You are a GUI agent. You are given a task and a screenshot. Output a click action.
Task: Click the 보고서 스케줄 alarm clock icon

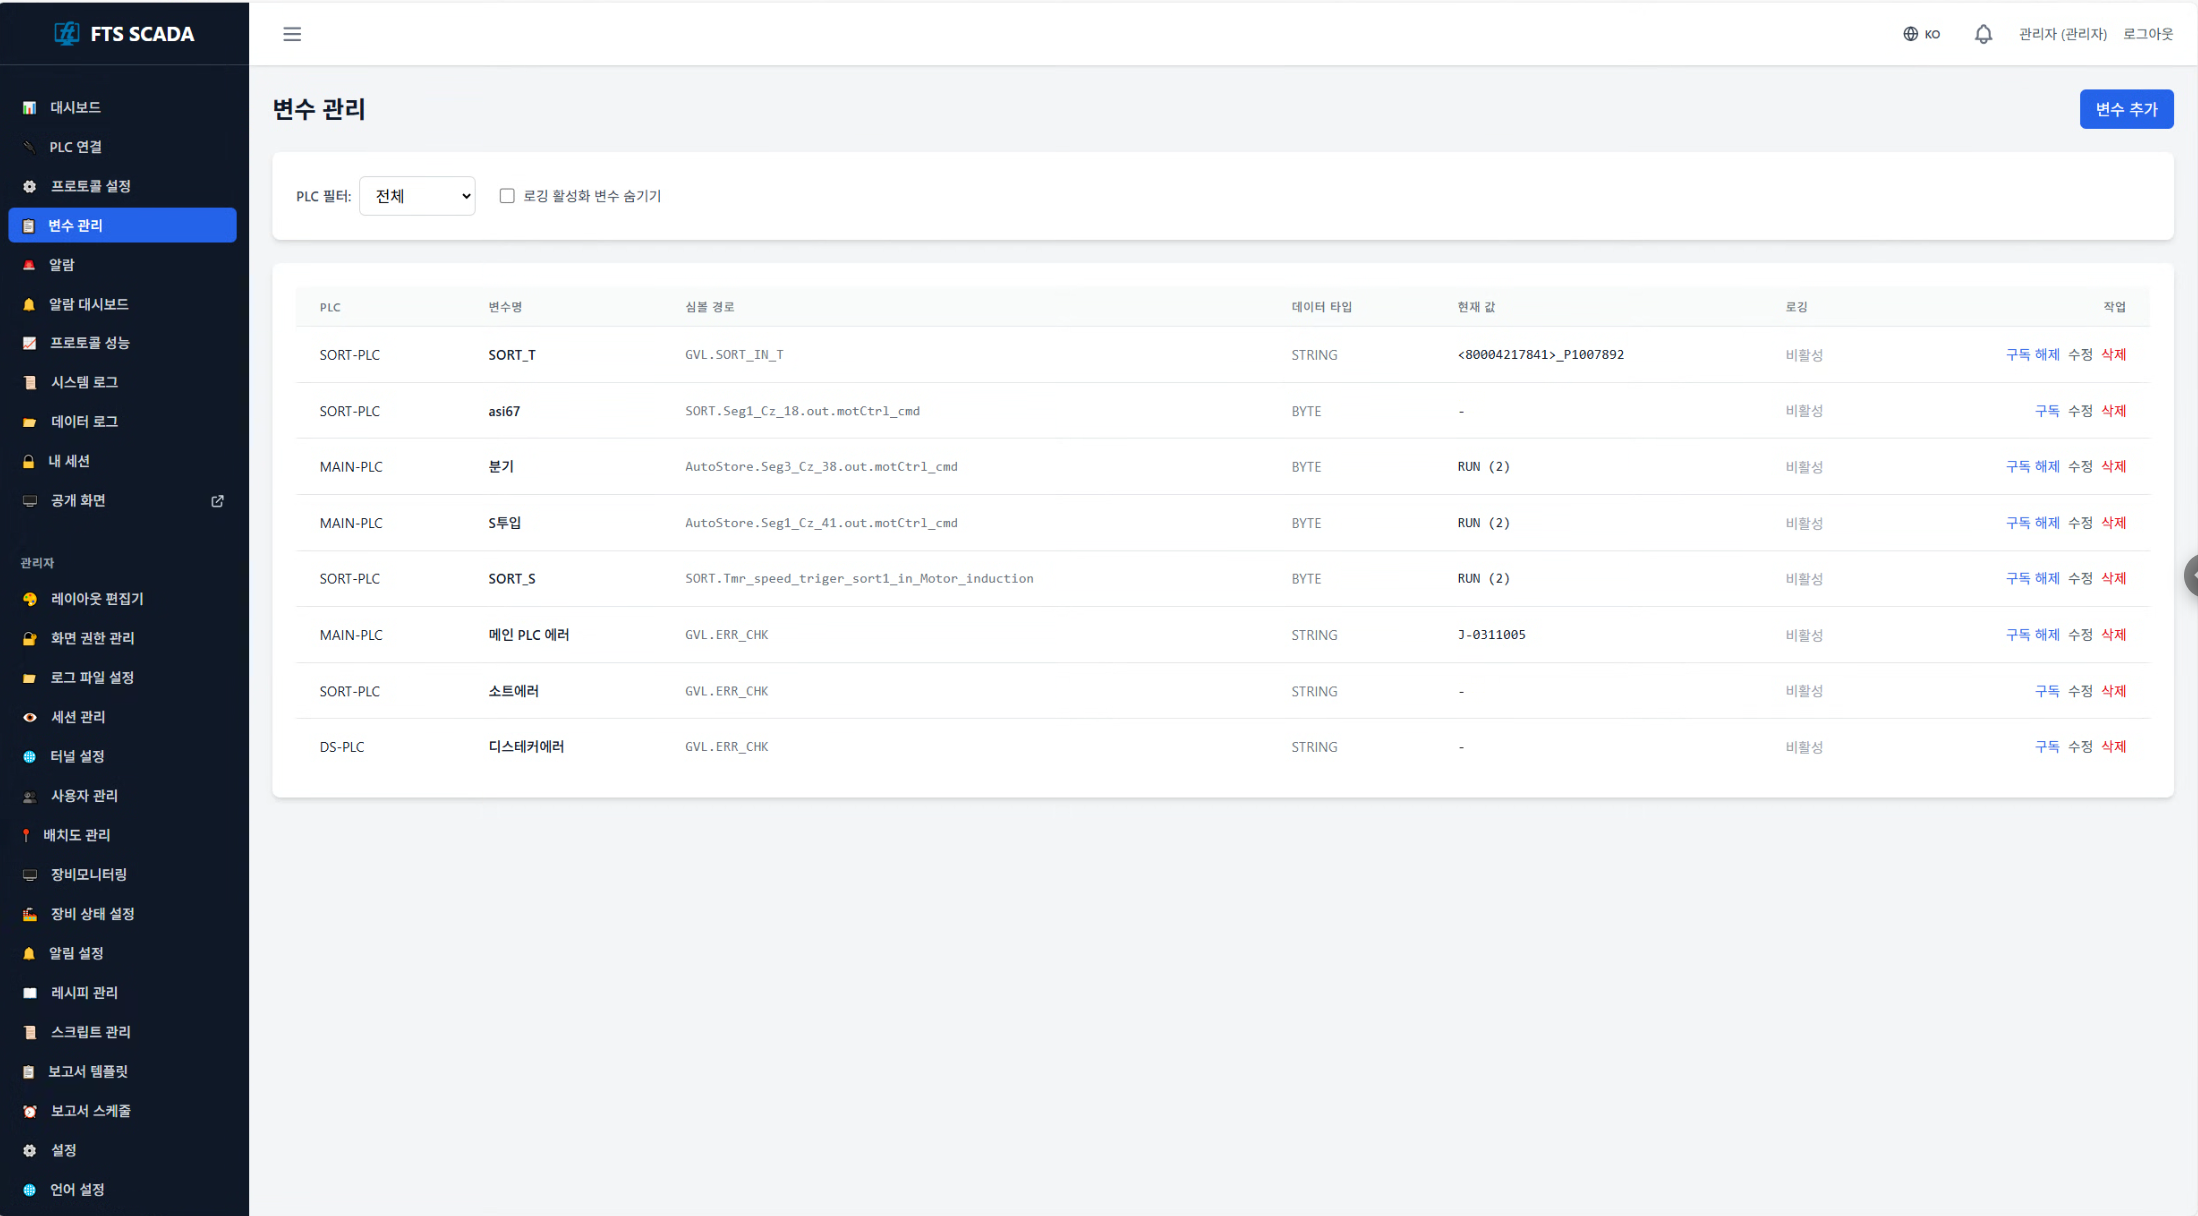(x=29, y=1111)
